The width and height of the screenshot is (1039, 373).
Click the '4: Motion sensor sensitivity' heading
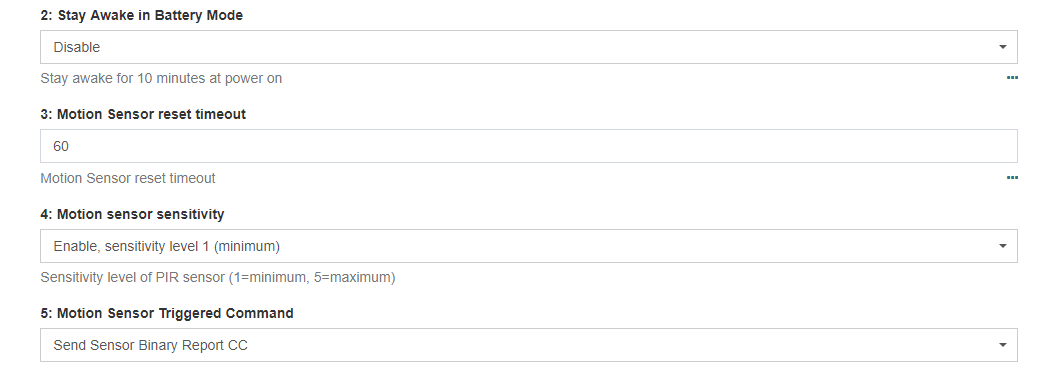(133, 214)
